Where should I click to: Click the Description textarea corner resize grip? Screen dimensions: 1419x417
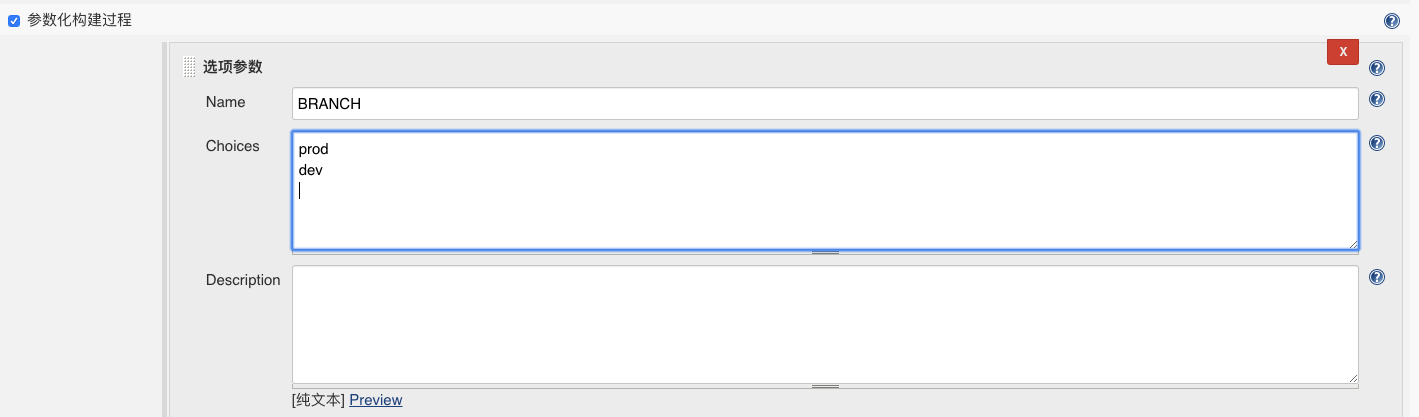click(x=1353, y=377)
